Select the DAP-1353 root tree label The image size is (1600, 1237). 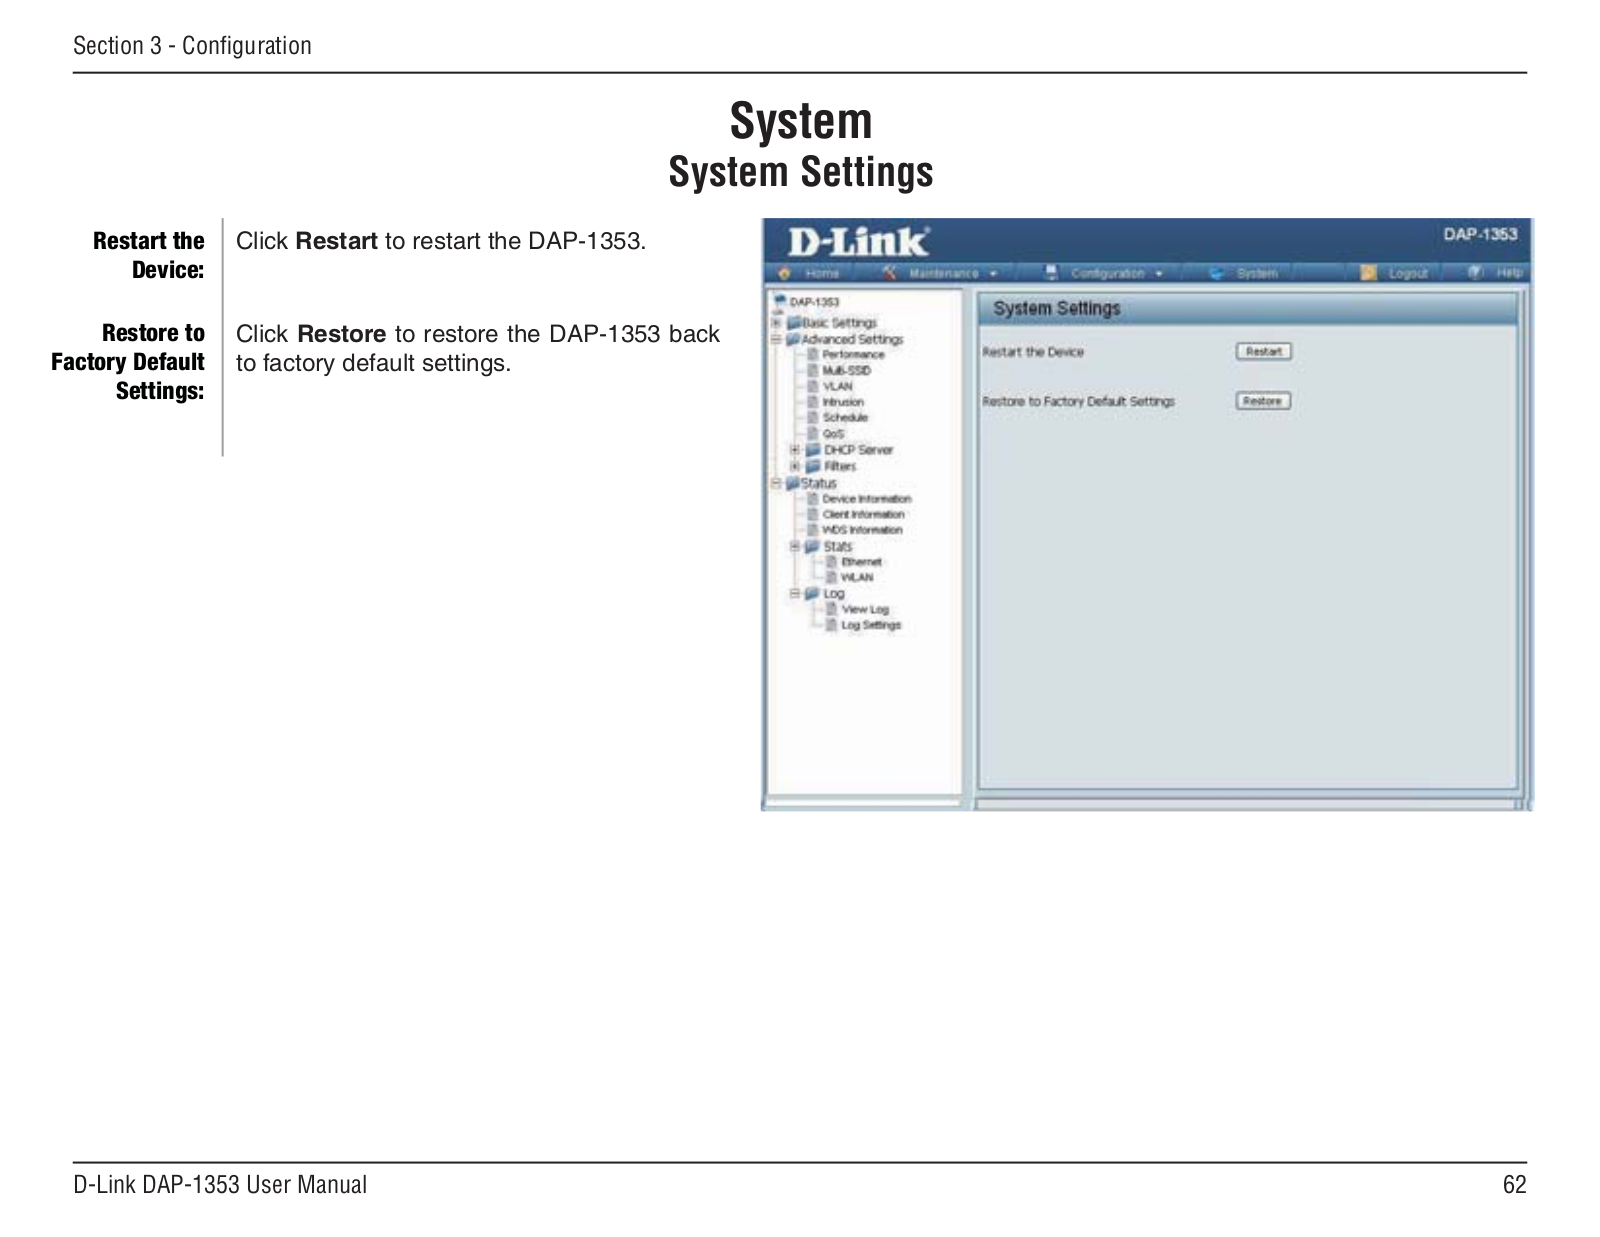click(814, 301)
